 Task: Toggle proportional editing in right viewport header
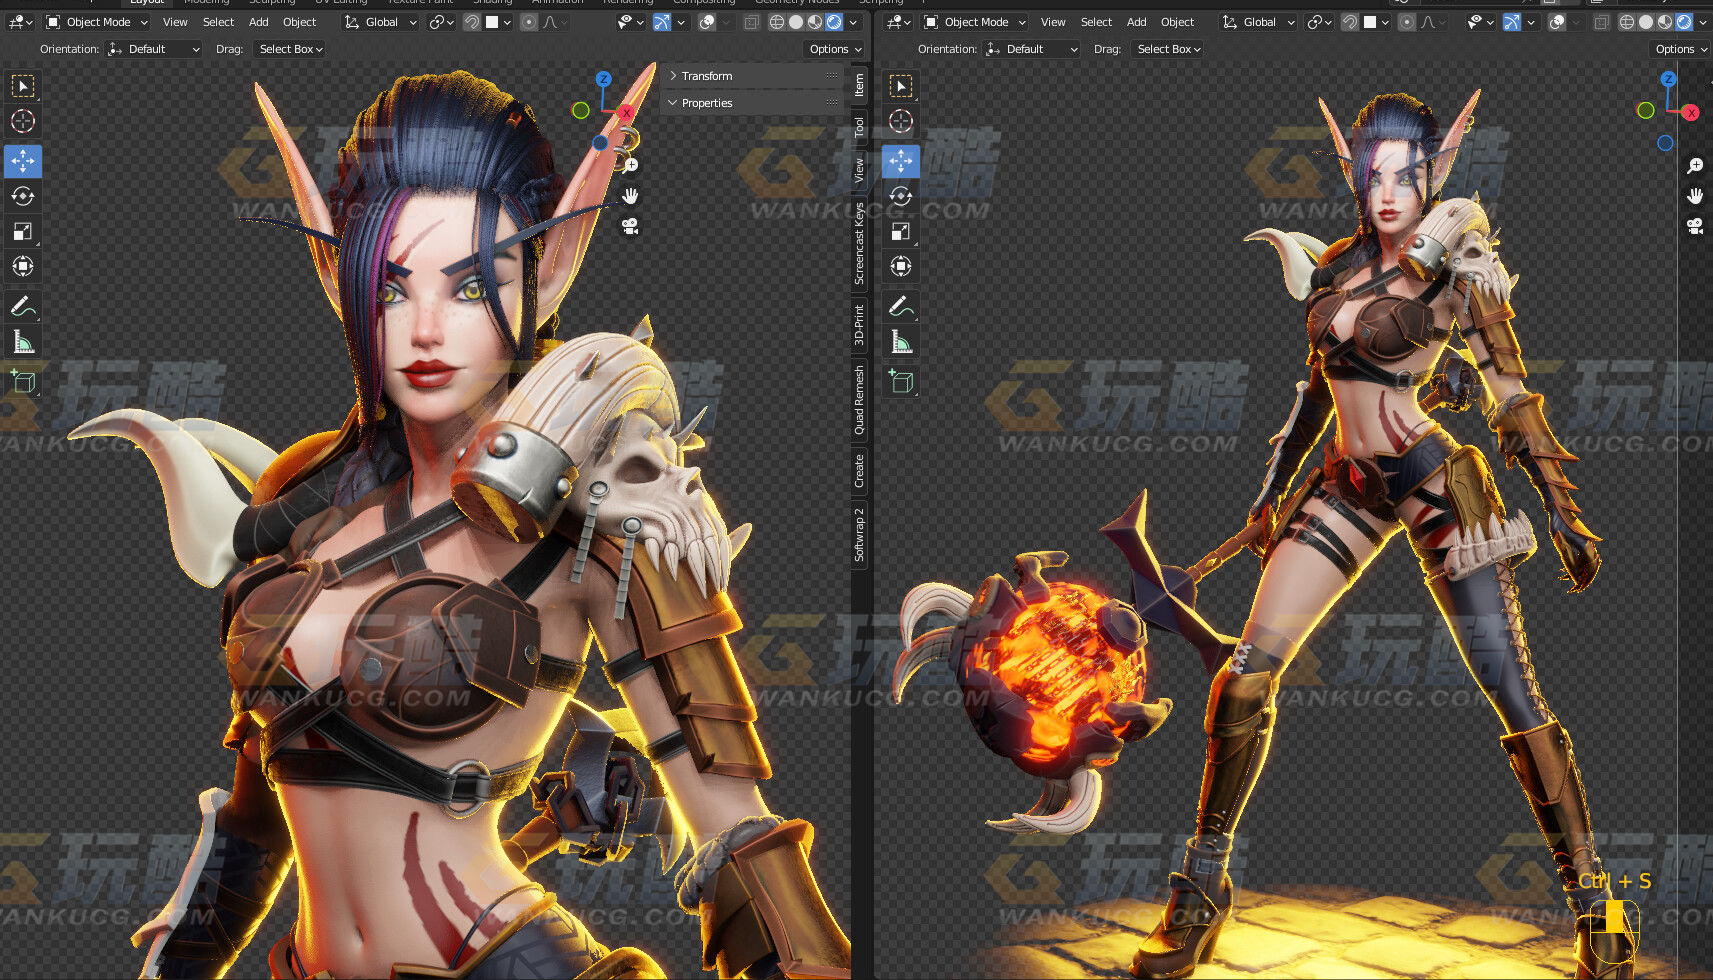point(1407,22)
